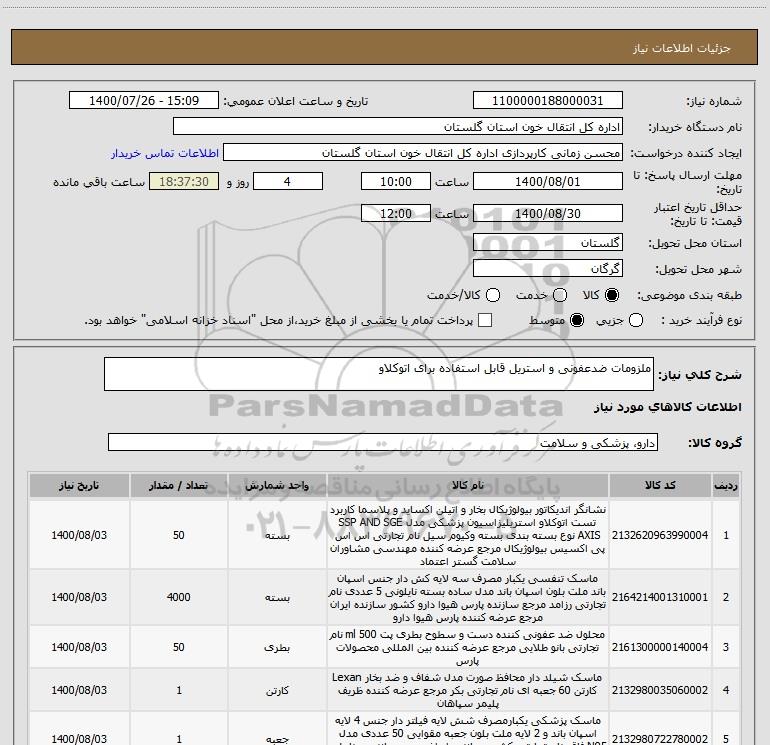This screenshot has height=745, width=770.
Task: Click the تعداد / مقدار column header
Action: (179, 486)
